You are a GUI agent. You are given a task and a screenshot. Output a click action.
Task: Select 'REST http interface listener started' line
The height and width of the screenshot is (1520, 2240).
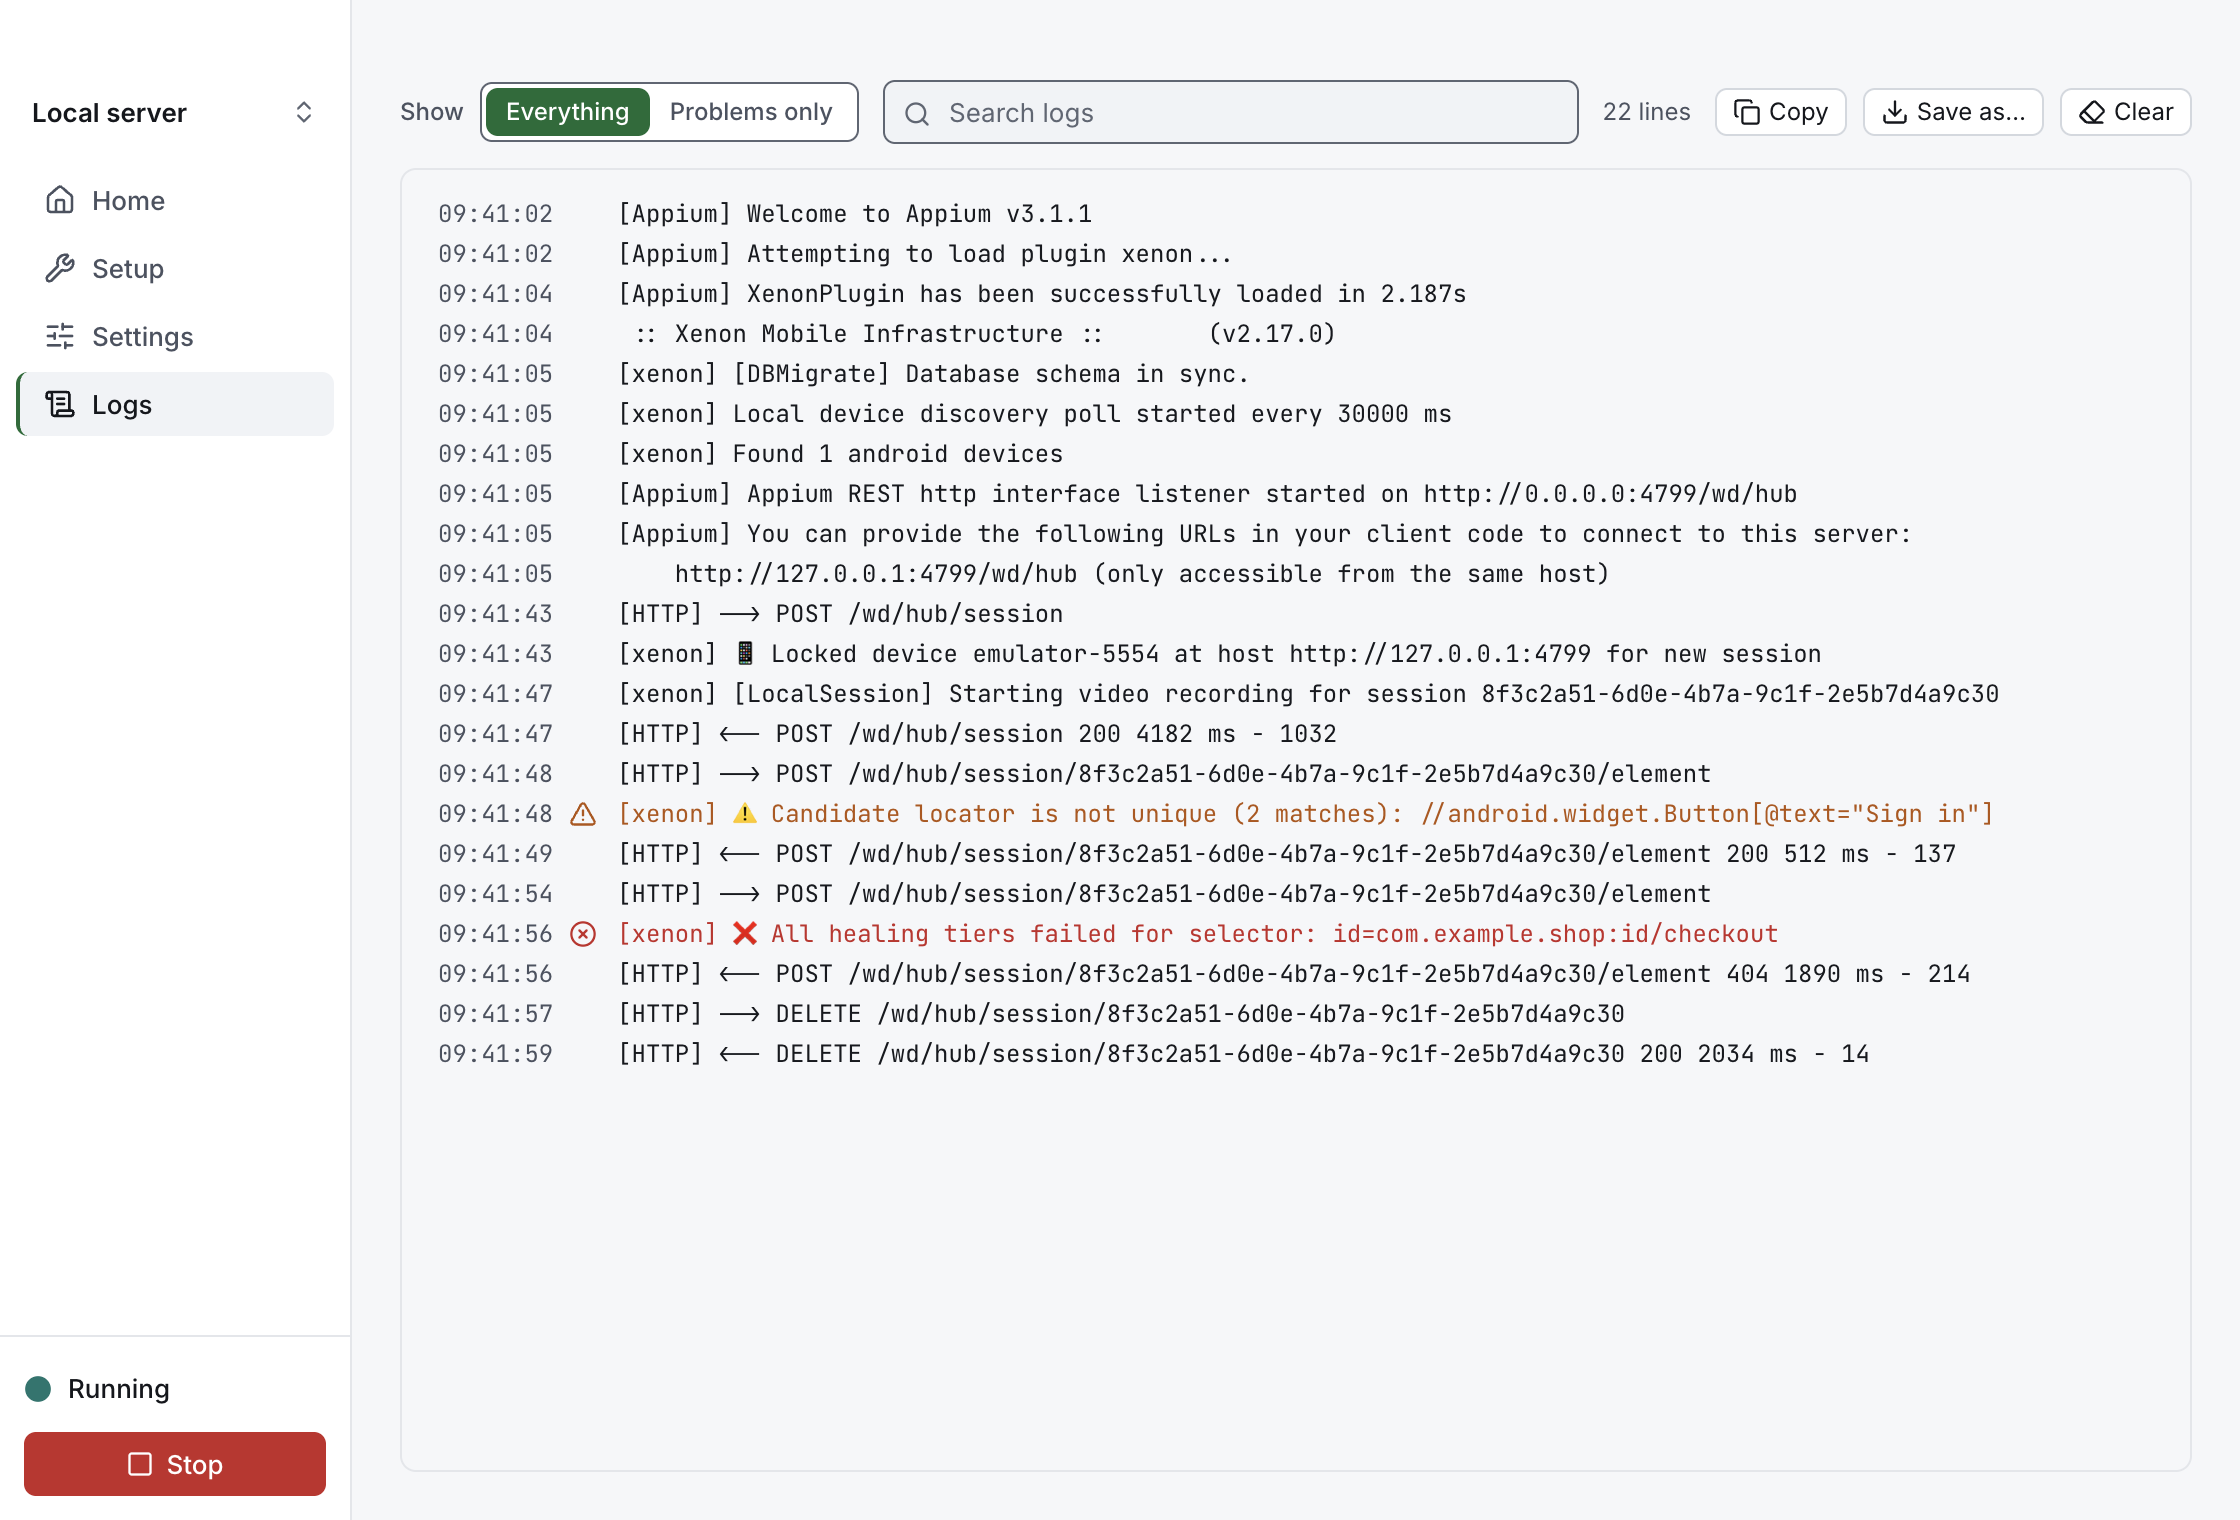pyautogui.click(x=1295, y=494)
